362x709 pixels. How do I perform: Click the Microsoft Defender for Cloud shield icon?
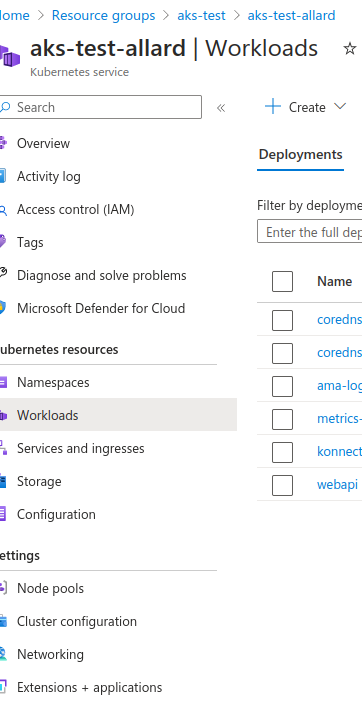point(3,308)
